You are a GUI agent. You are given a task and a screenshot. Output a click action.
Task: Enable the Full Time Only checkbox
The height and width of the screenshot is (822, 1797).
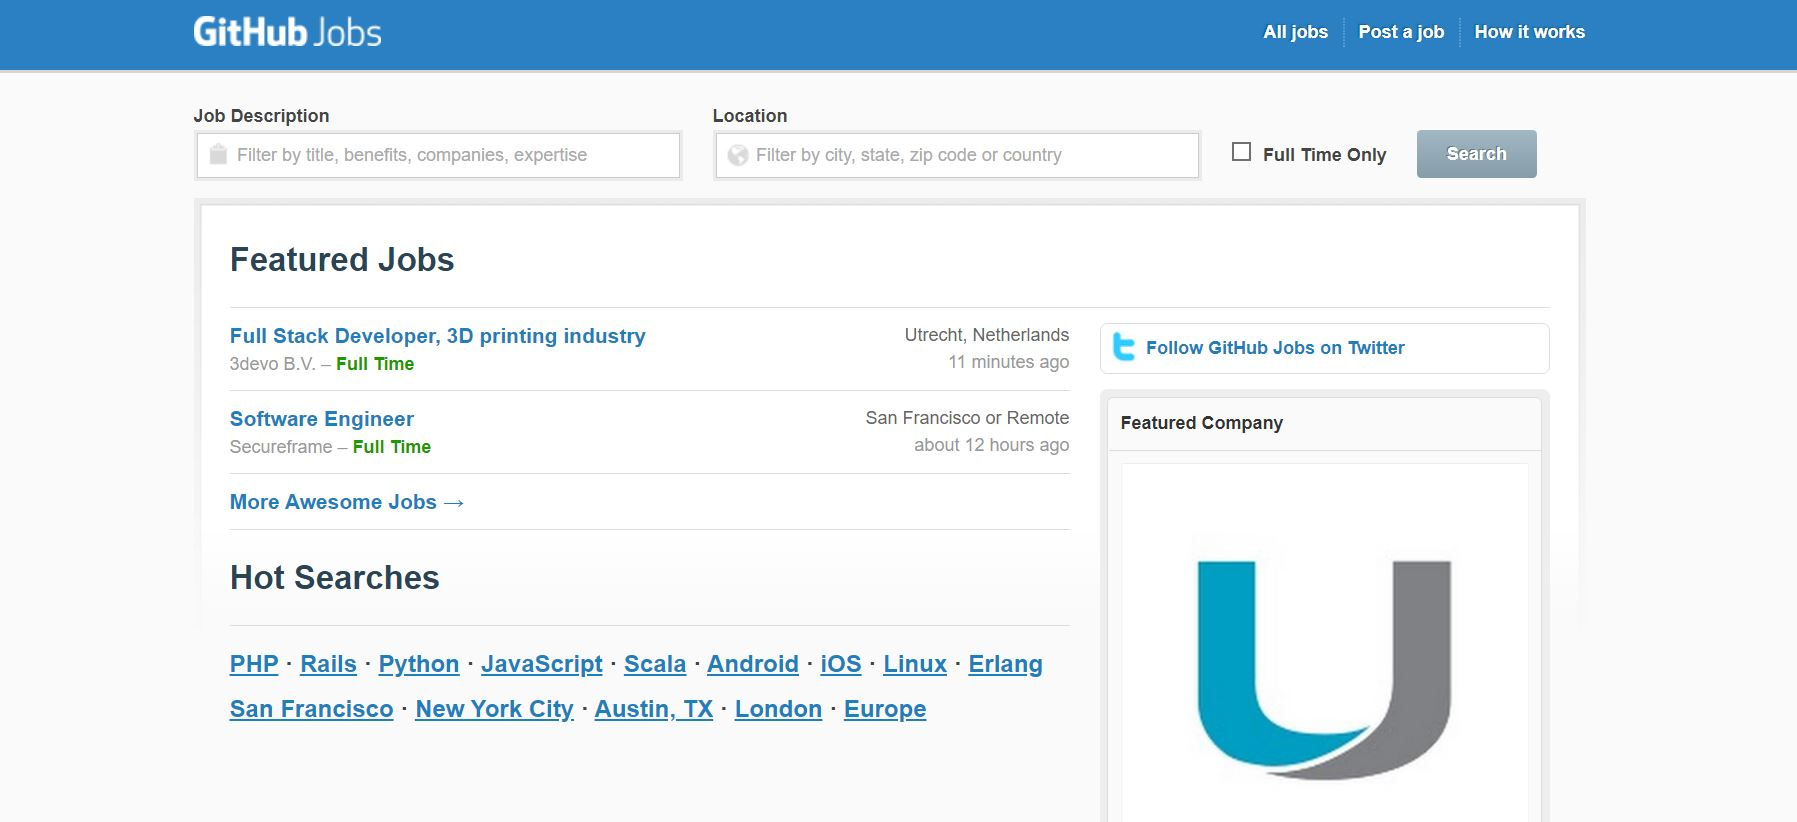pyautogui.click(x=1241, y=152)
